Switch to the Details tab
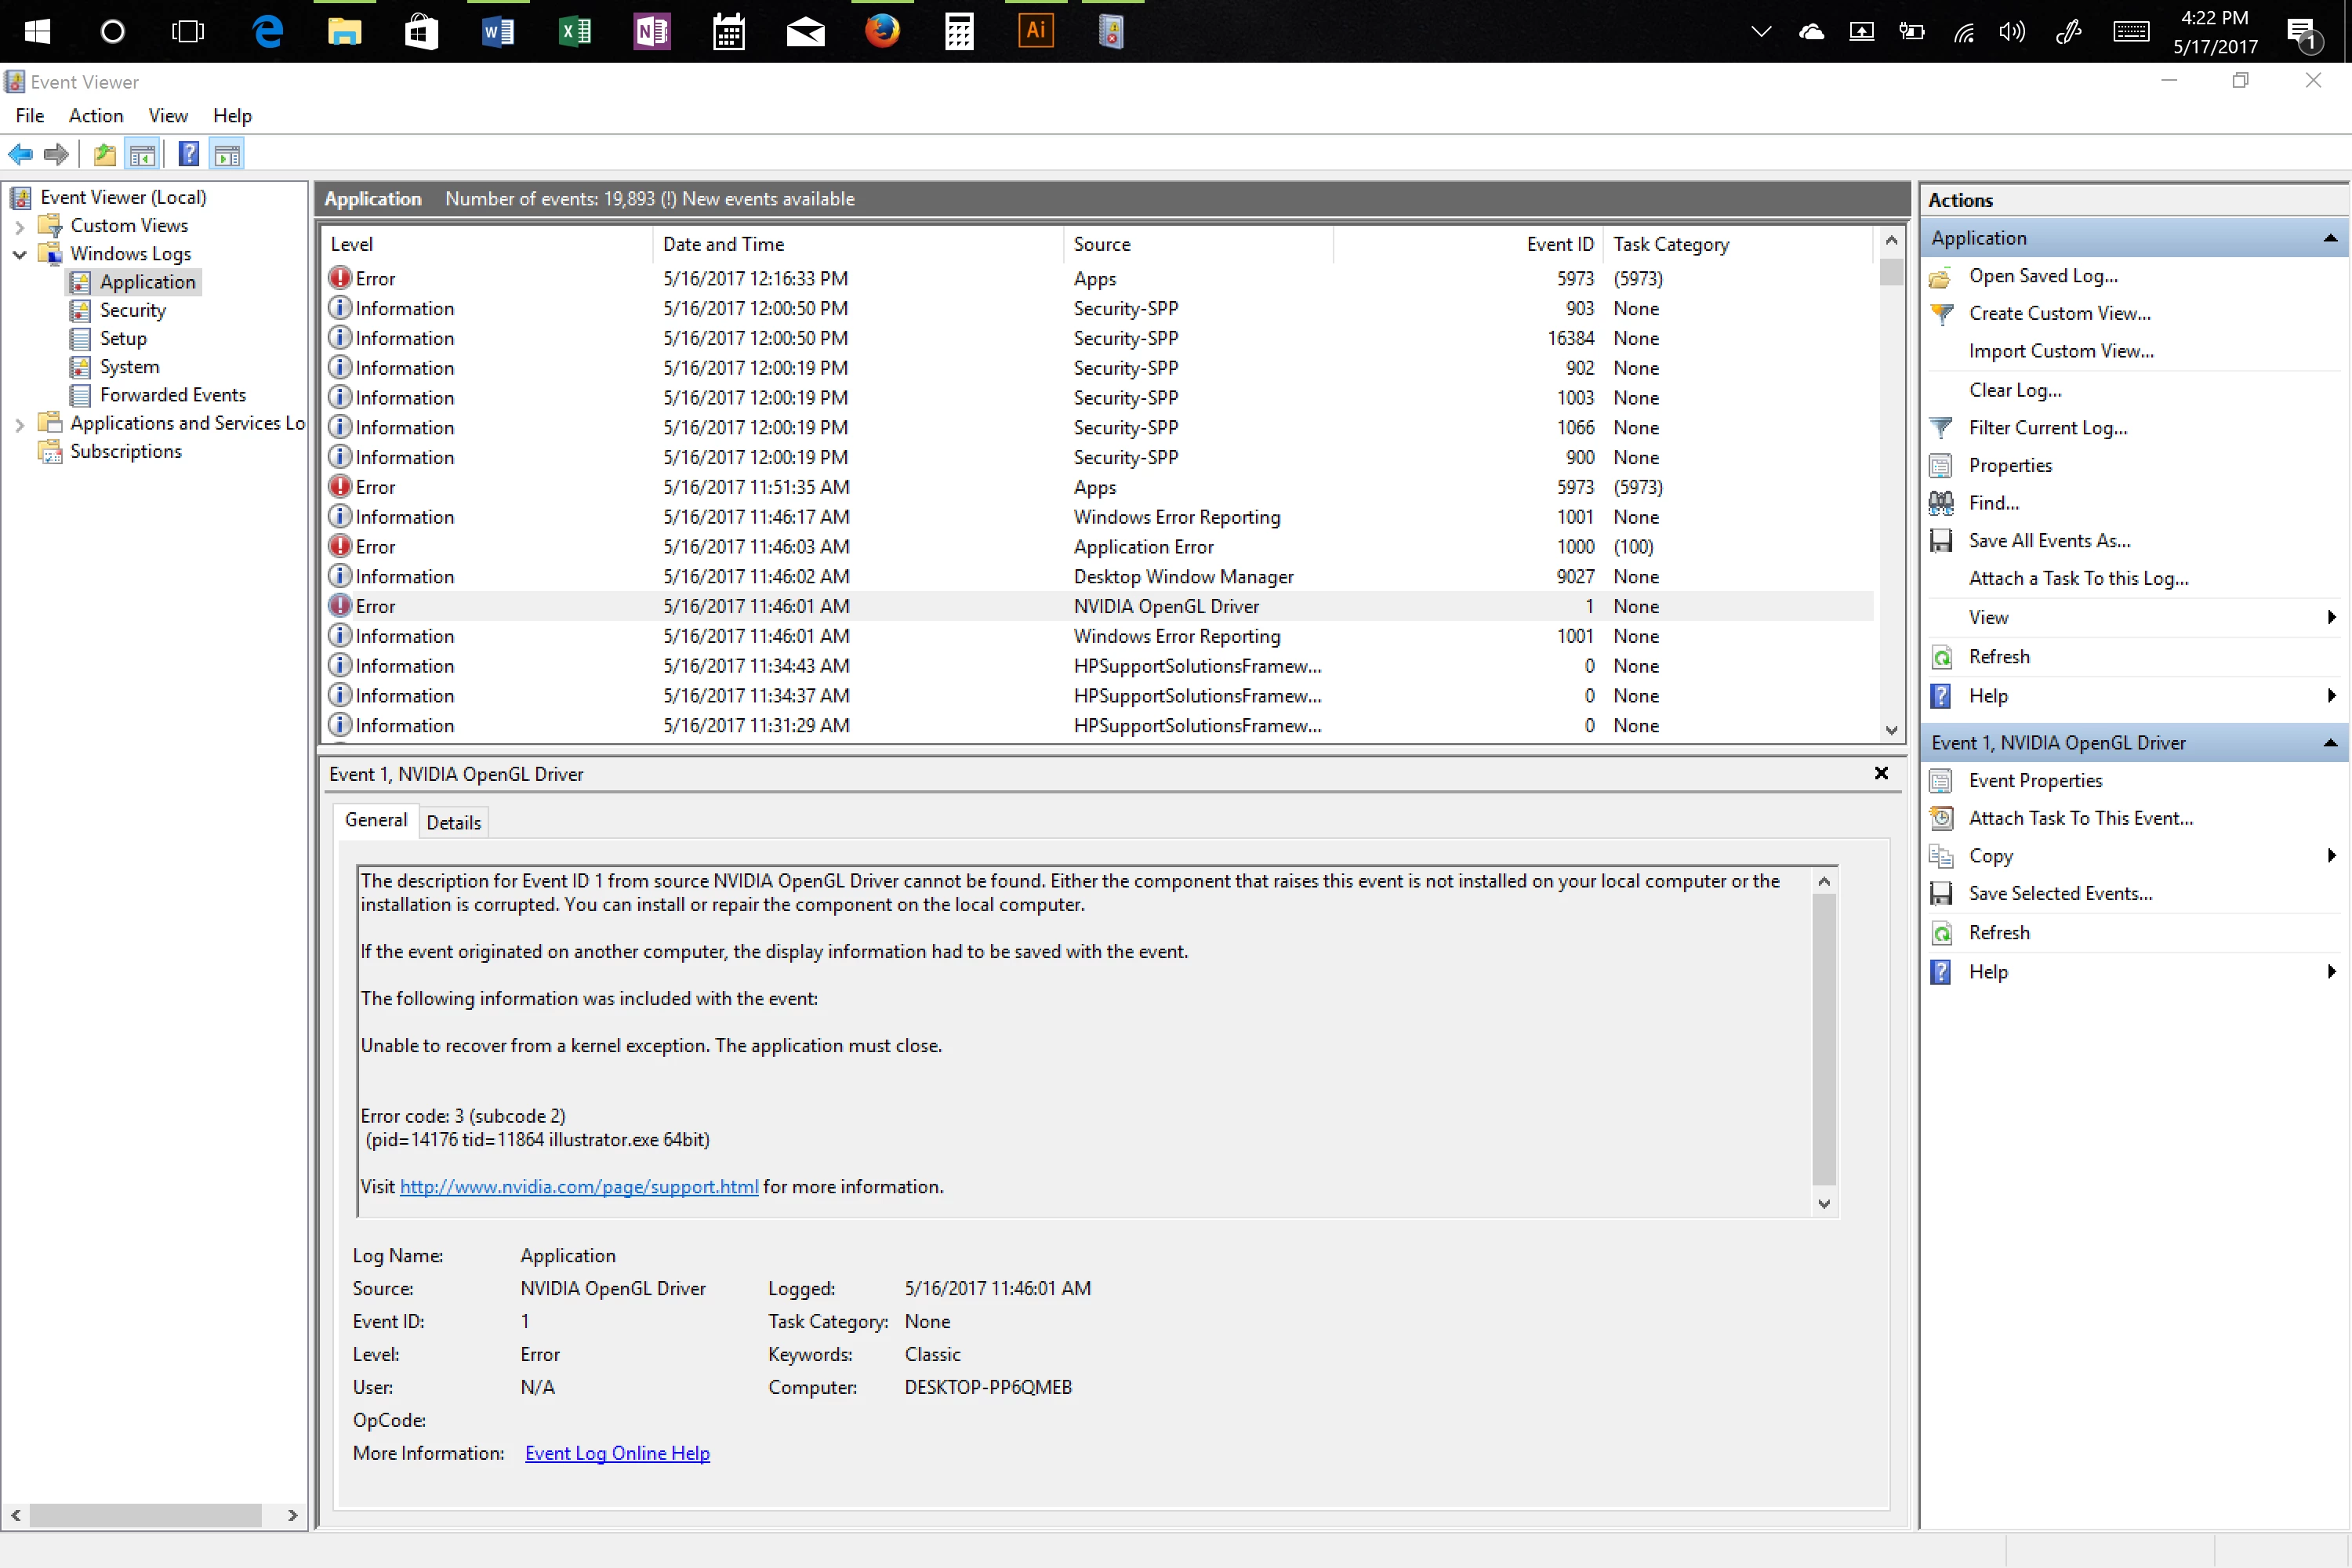 [x=453, y=822]
